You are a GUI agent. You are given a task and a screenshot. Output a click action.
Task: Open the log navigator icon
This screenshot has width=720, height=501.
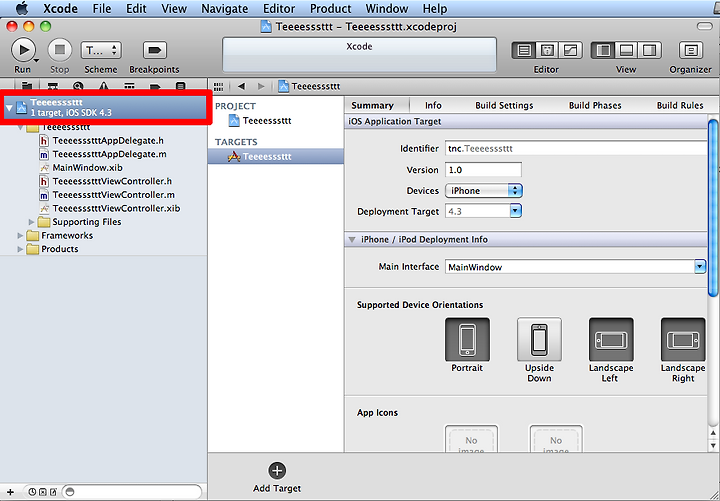(181, 86)
